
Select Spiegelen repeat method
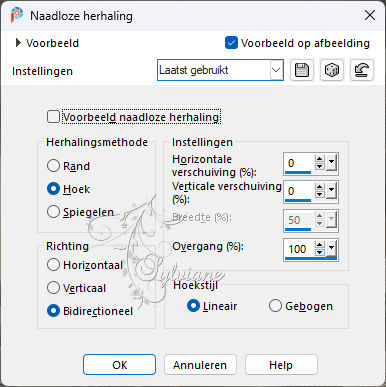53,212
